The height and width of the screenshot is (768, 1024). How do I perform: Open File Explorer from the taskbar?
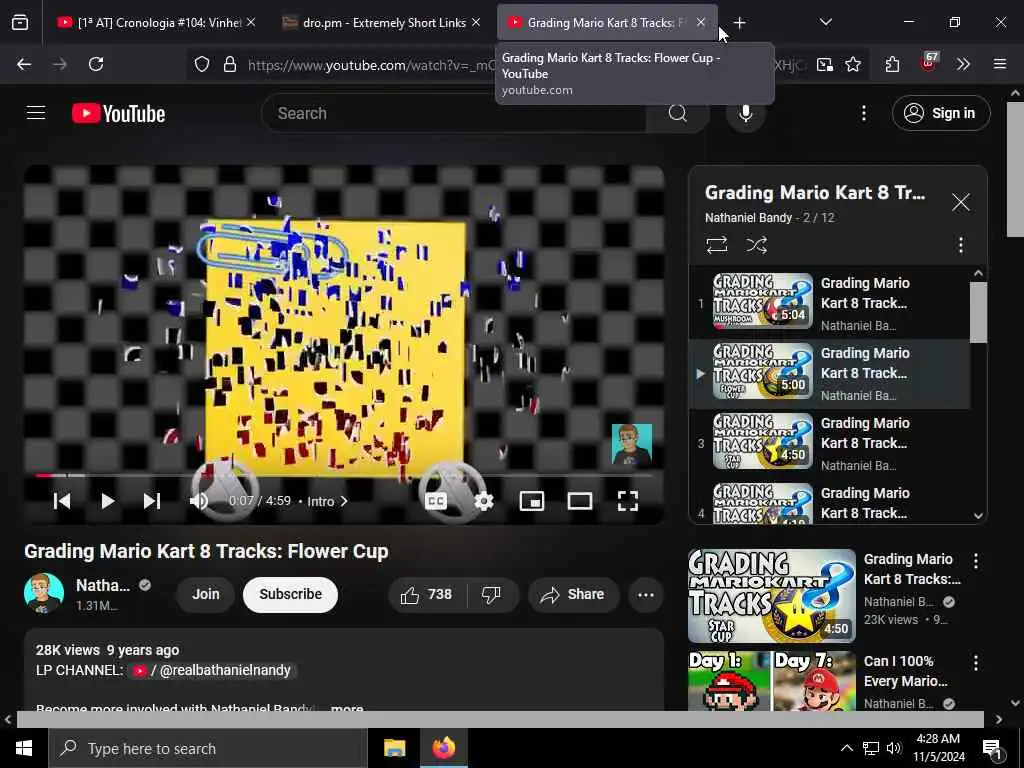(x=394, y=748)
